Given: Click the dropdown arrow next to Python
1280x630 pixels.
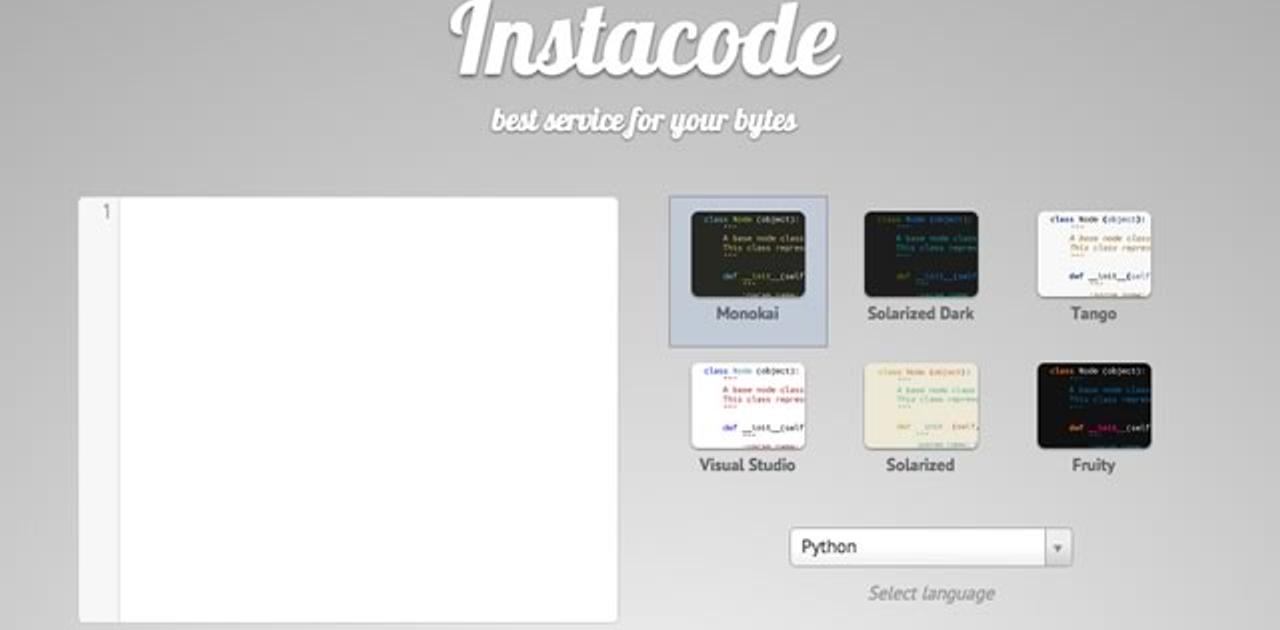Looking at the screenshot, I should click(x=1059, y=546).
